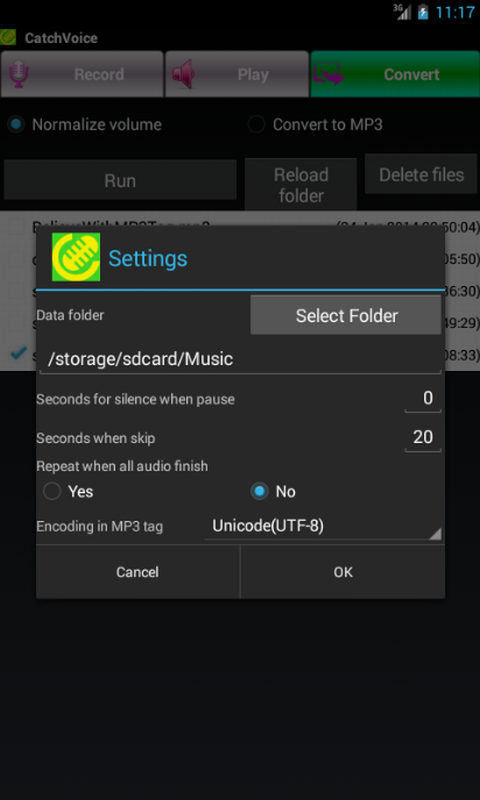
Task: Click the Select Folder button
Action: coord(346,315)
